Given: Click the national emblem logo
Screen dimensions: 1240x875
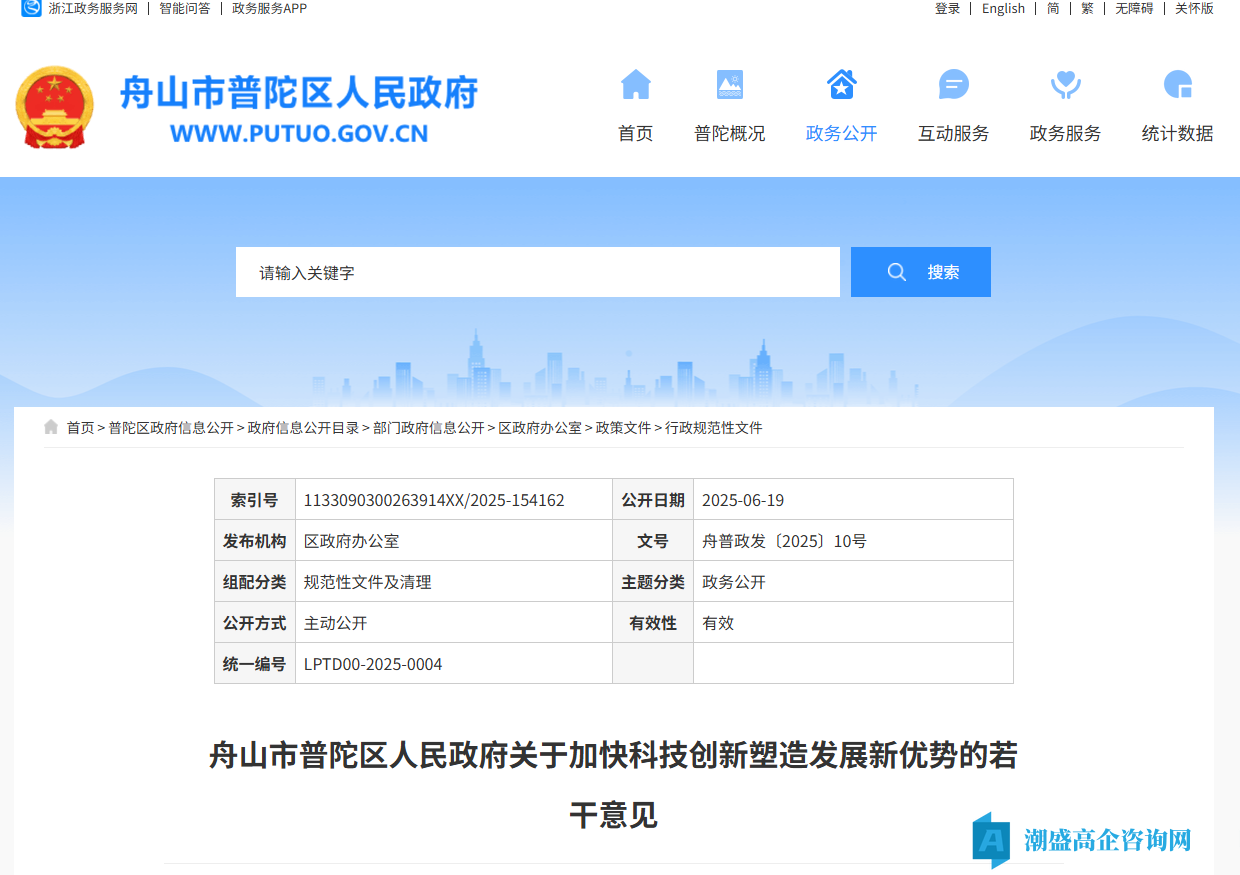Looking at the screenshot, I should click(55, 107).
